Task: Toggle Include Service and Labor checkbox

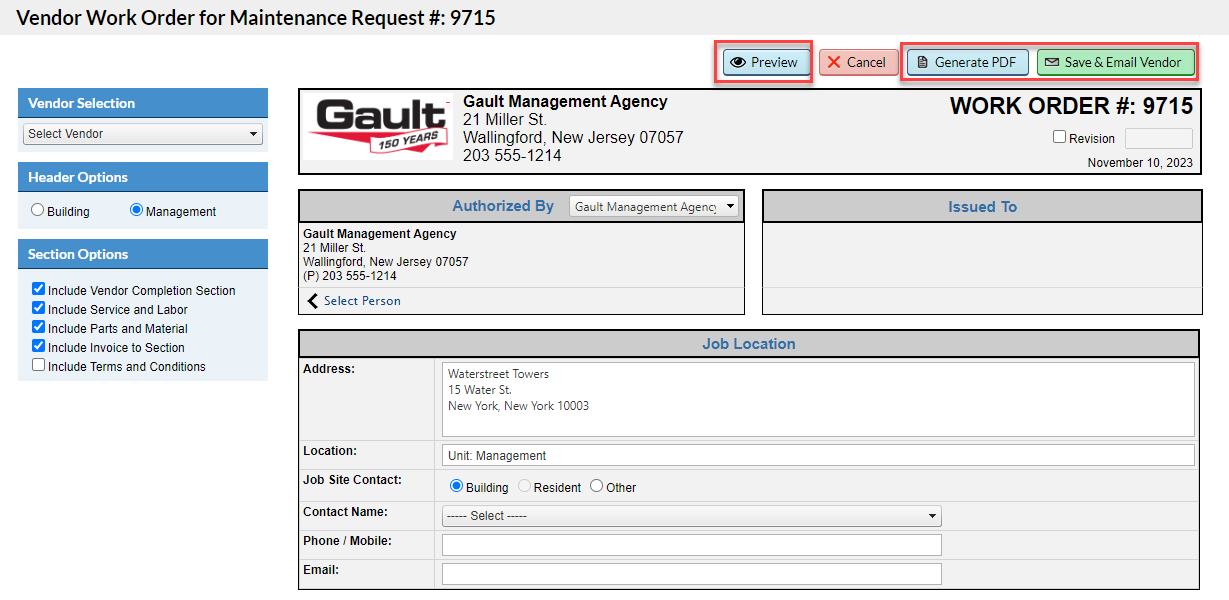Action: pyautogui.click(x=39, y=308)
